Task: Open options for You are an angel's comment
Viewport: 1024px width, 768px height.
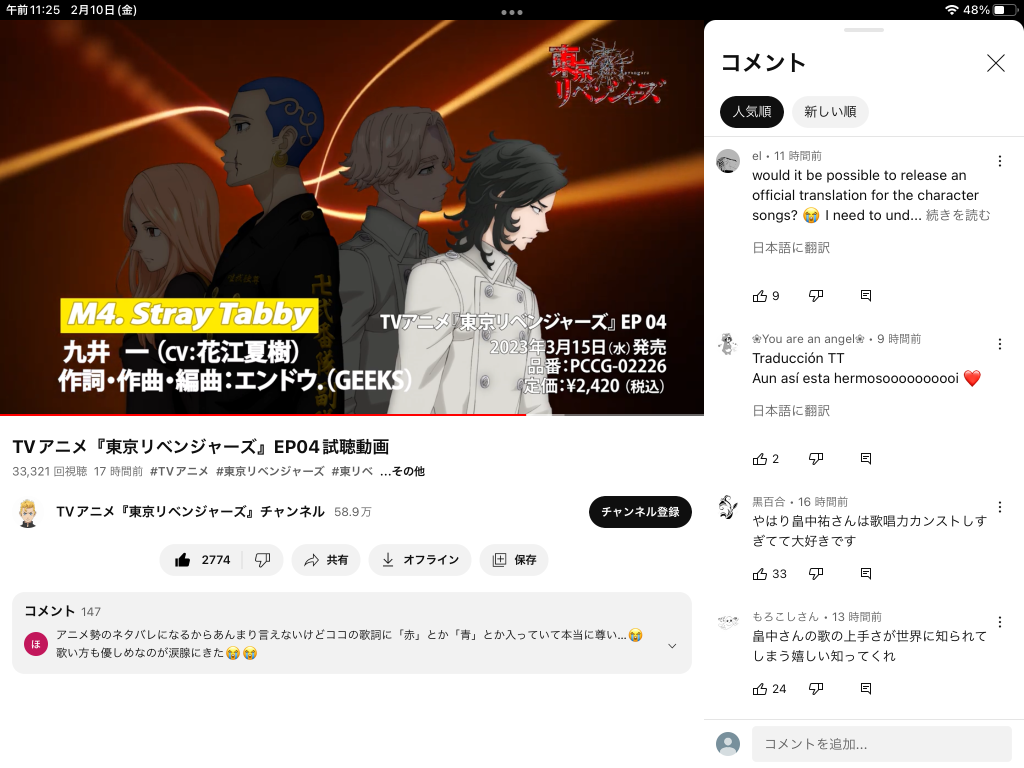Action: click(x=1000, y=344)
